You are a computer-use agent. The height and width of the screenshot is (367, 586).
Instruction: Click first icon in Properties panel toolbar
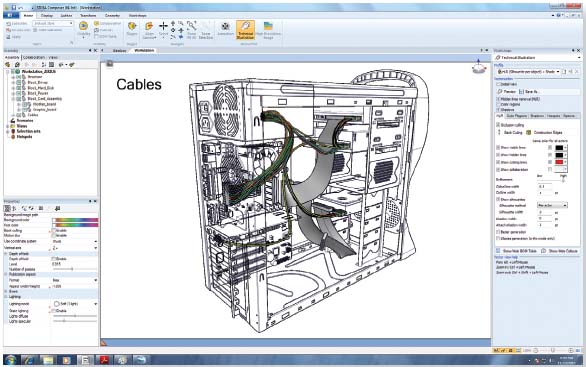click(x=7, y=208)
